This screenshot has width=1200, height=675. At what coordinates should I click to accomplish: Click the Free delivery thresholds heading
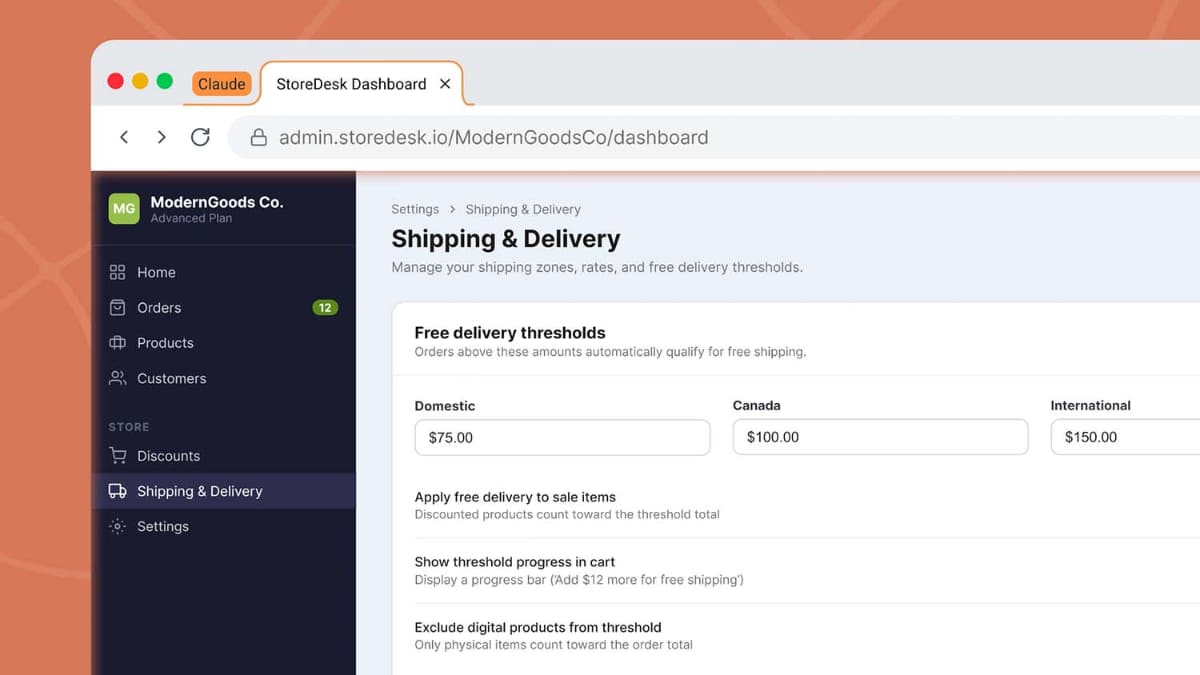tap(510, 333)
